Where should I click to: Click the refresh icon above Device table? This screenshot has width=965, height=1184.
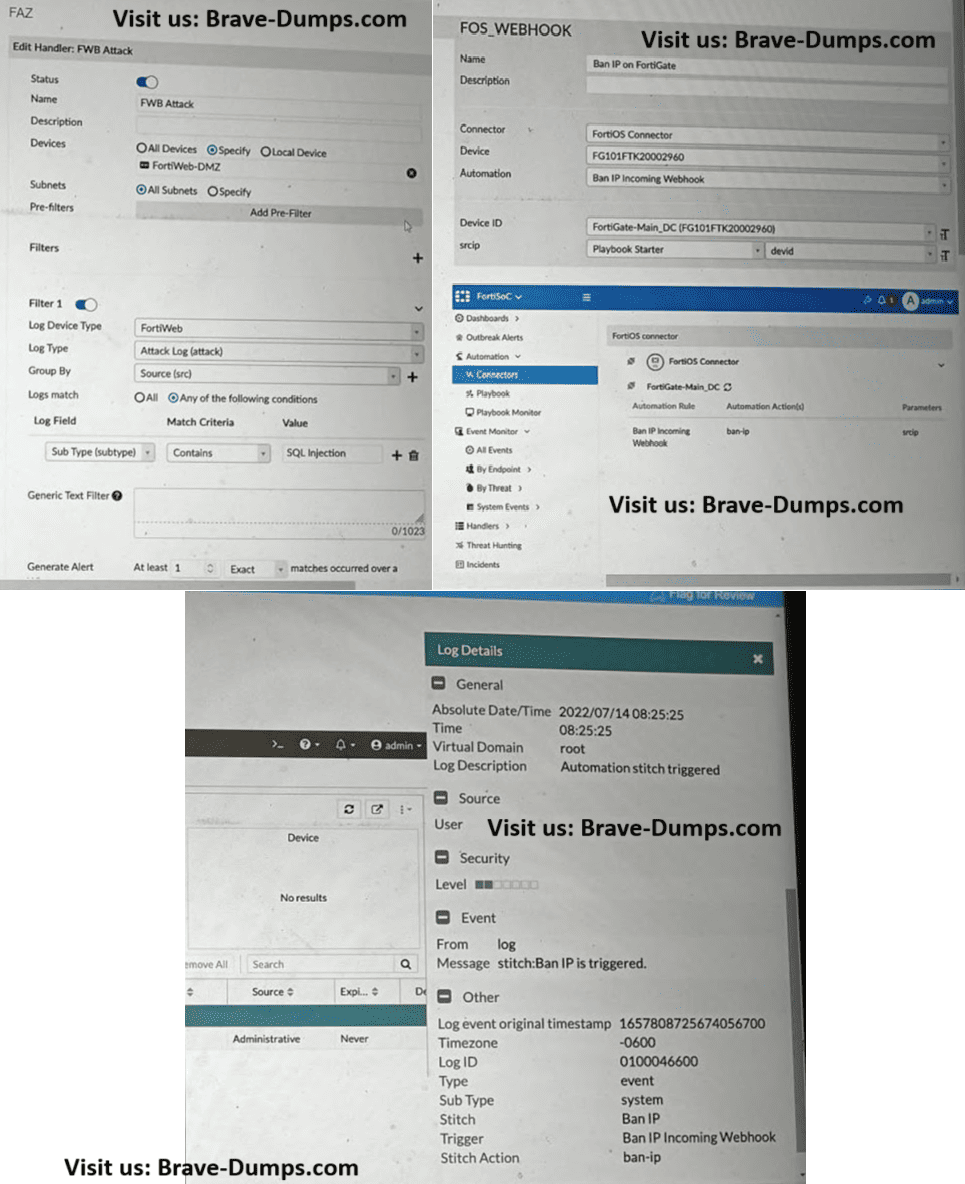348,810
